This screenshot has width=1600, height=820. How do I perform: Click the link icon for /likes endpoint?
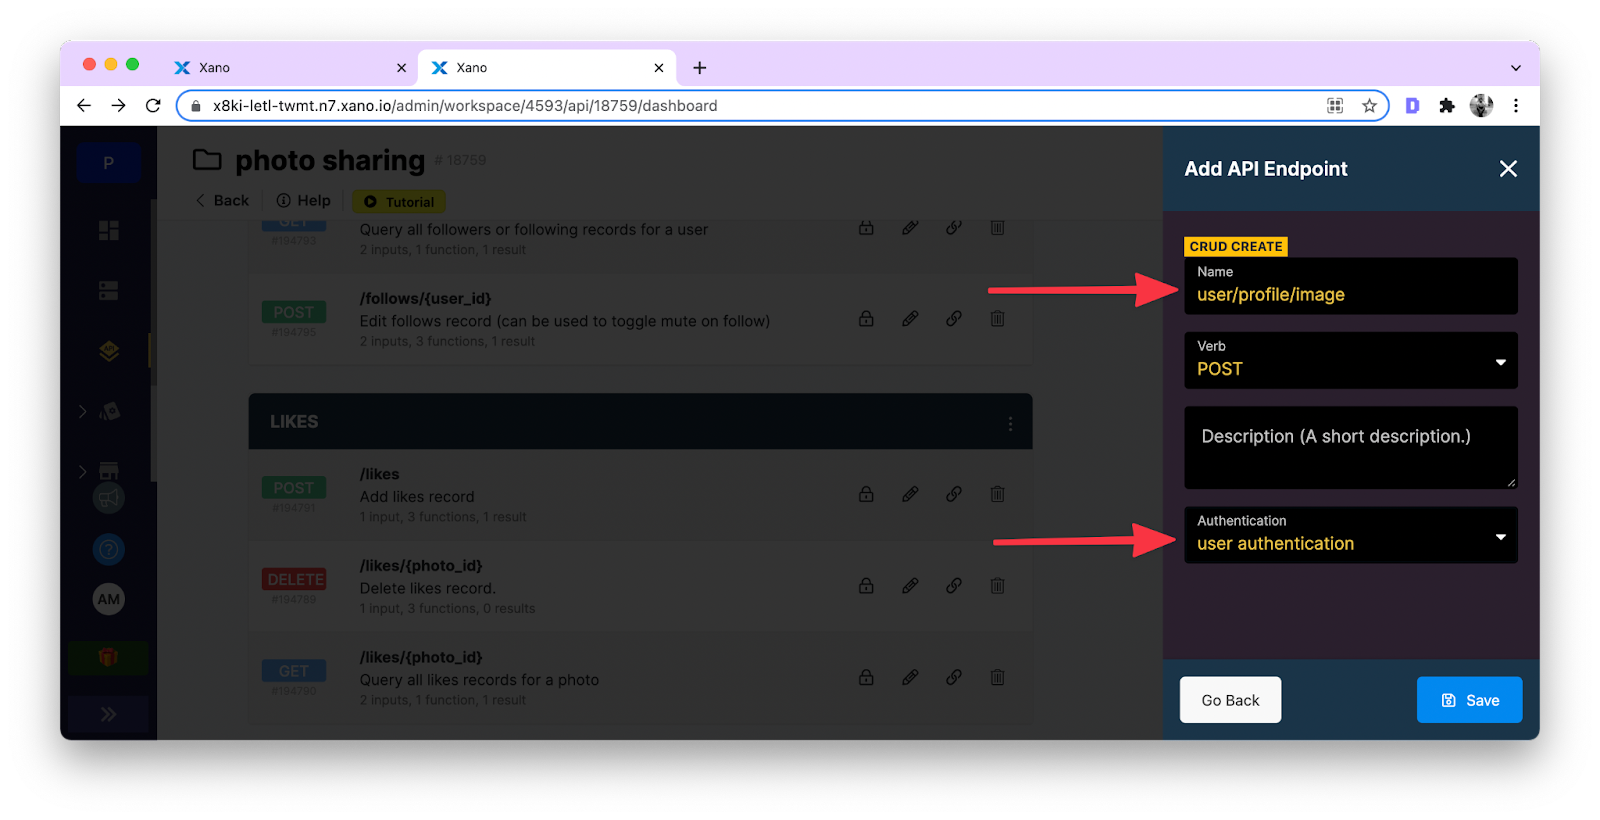[x=954, y=494]
